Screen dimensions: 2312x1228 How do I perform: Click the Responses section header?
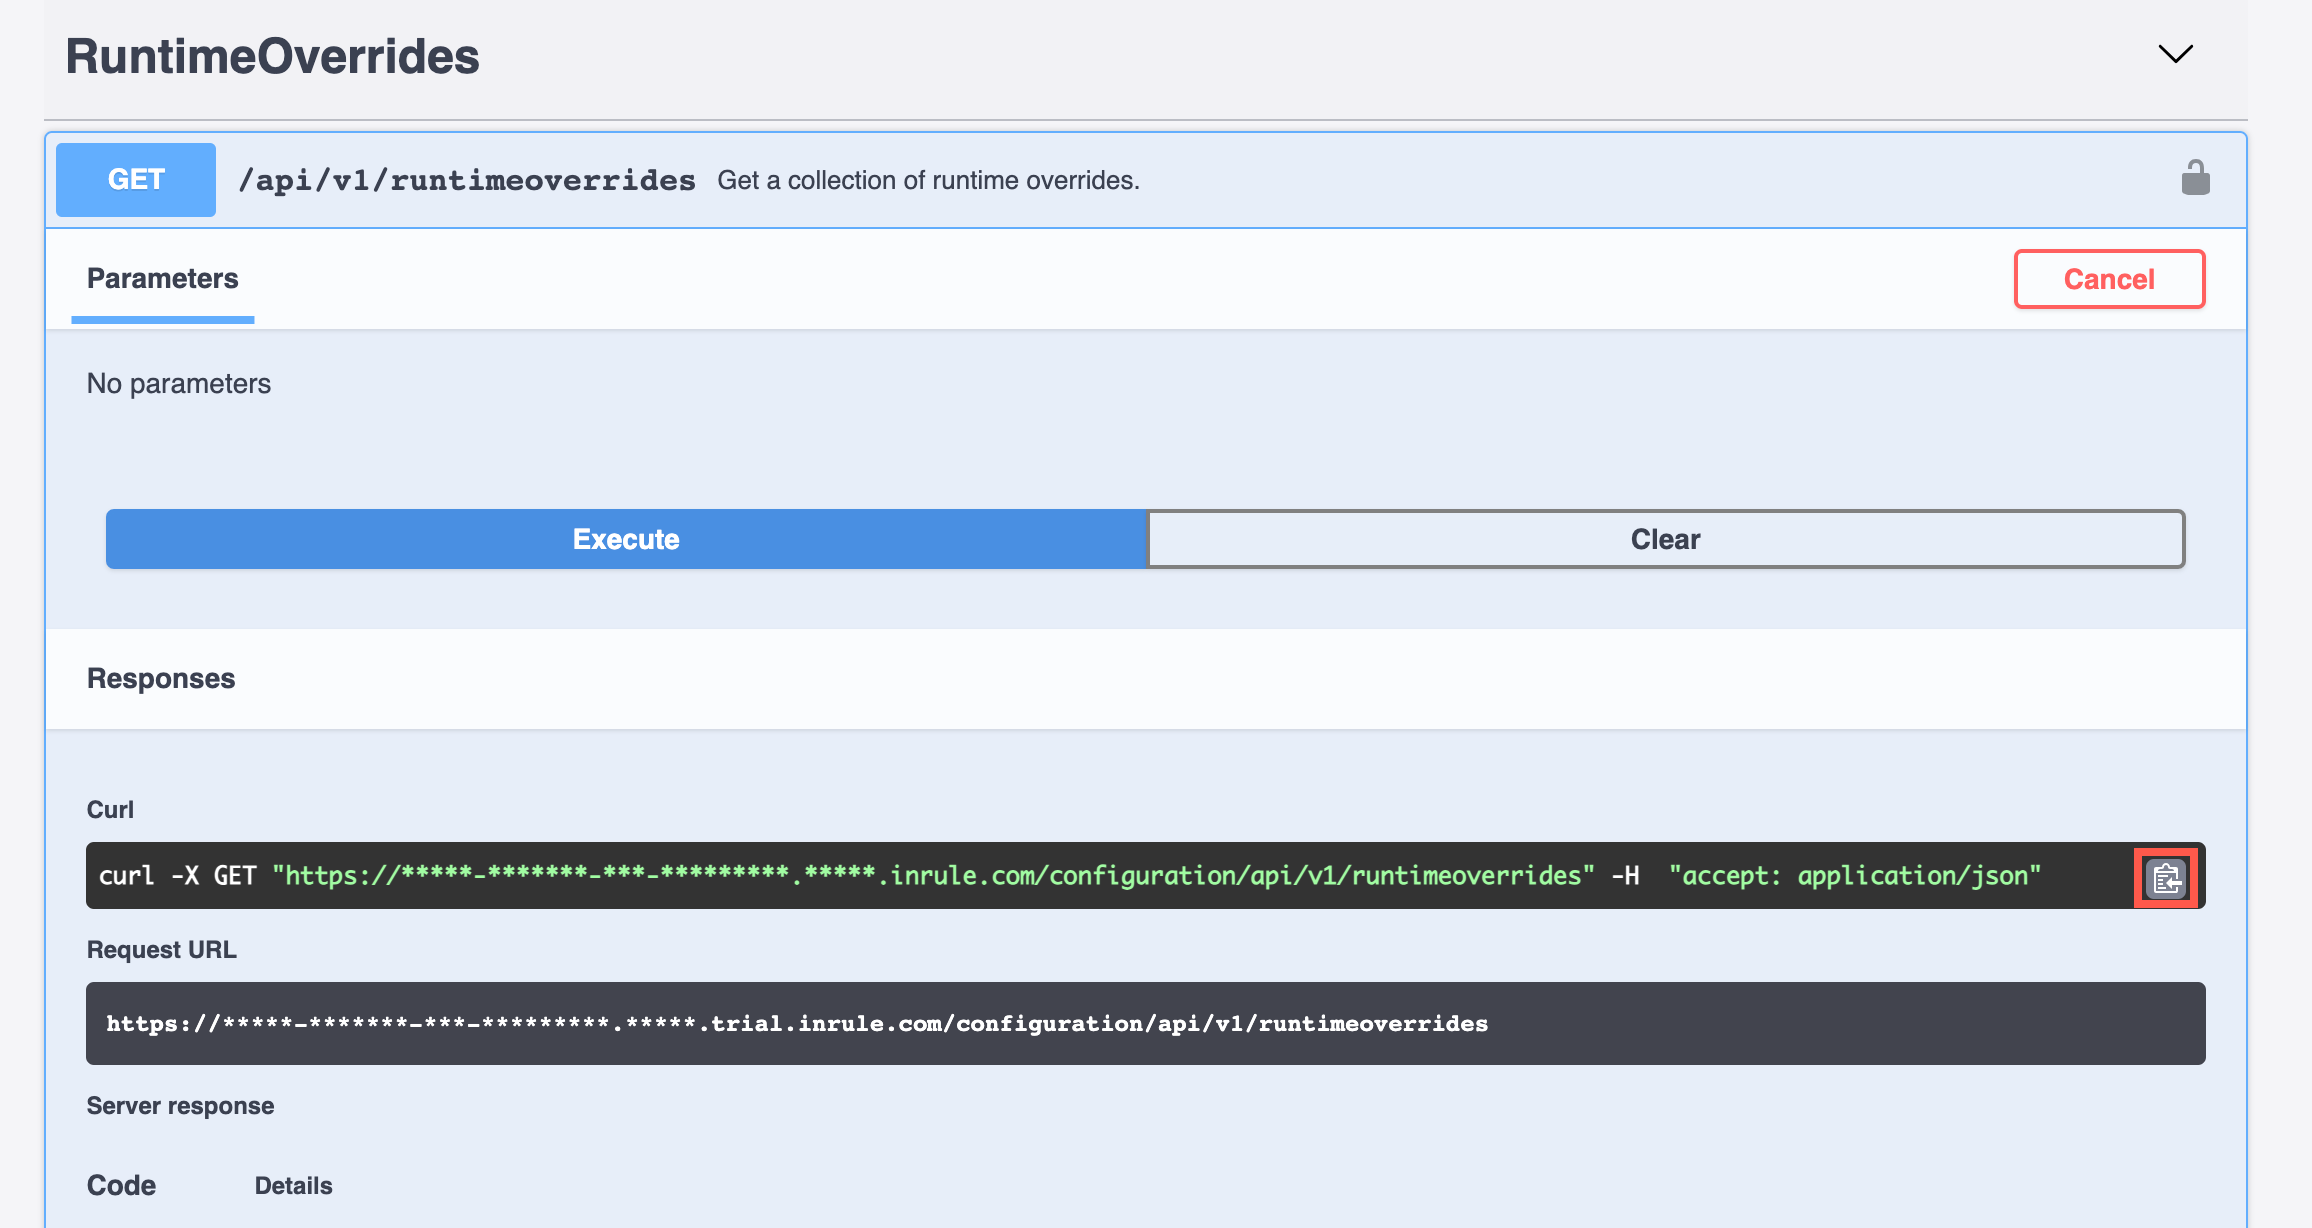click(161, 679)
